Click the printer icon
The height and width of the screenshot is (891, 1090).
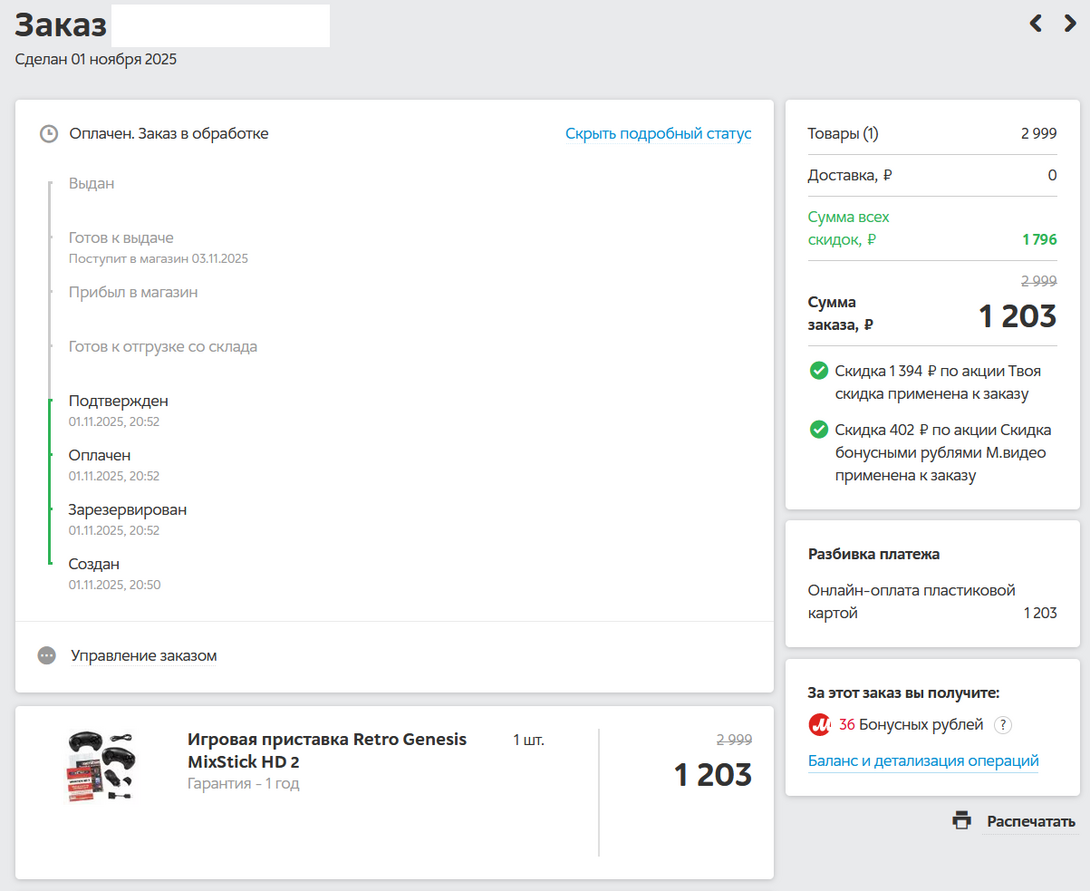tap(962, 821)
